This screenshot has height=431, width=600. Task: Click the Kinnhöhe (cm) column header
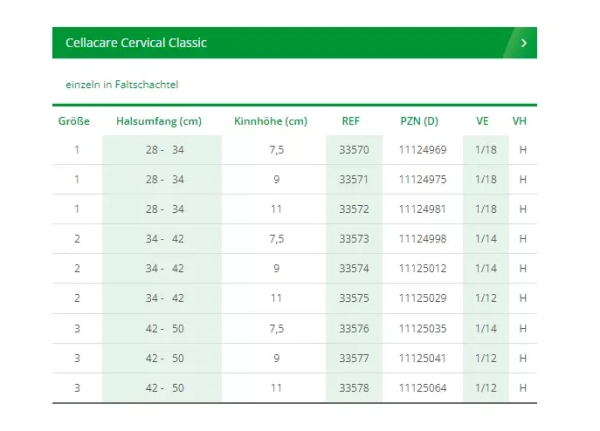270,121
